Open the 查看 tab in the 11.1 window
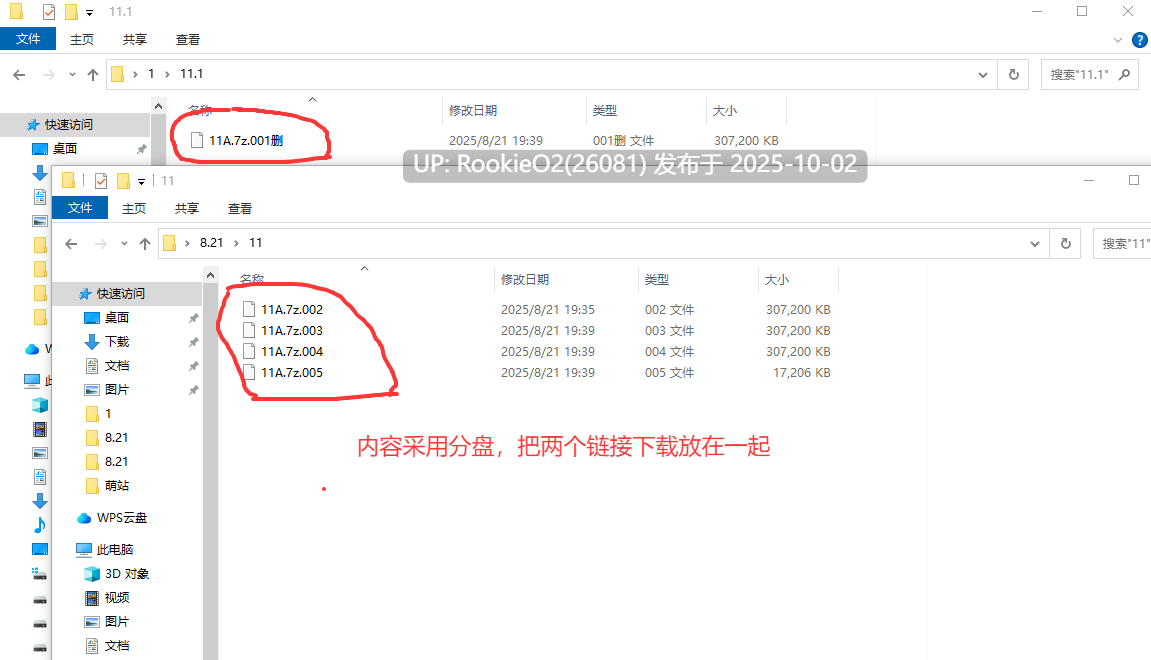 click(x=187, y=40)
